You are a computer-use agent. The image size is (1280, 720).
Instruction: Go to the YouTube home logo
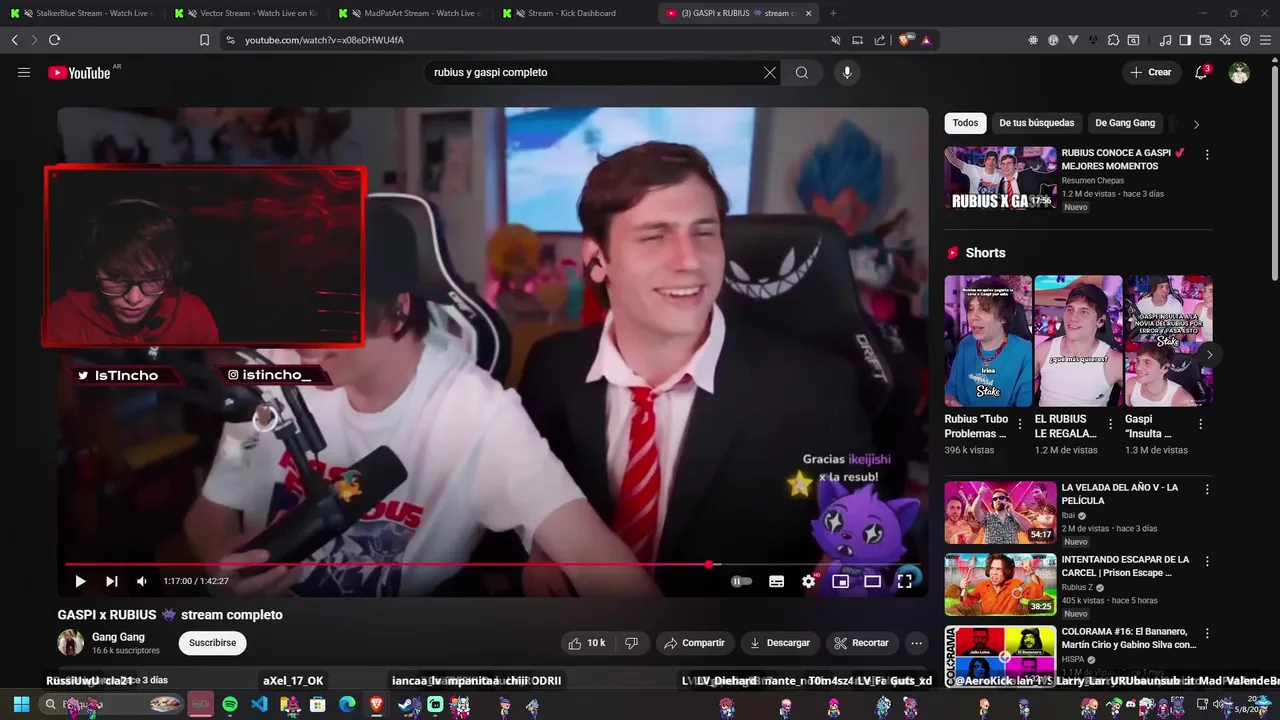click(79, 72)
